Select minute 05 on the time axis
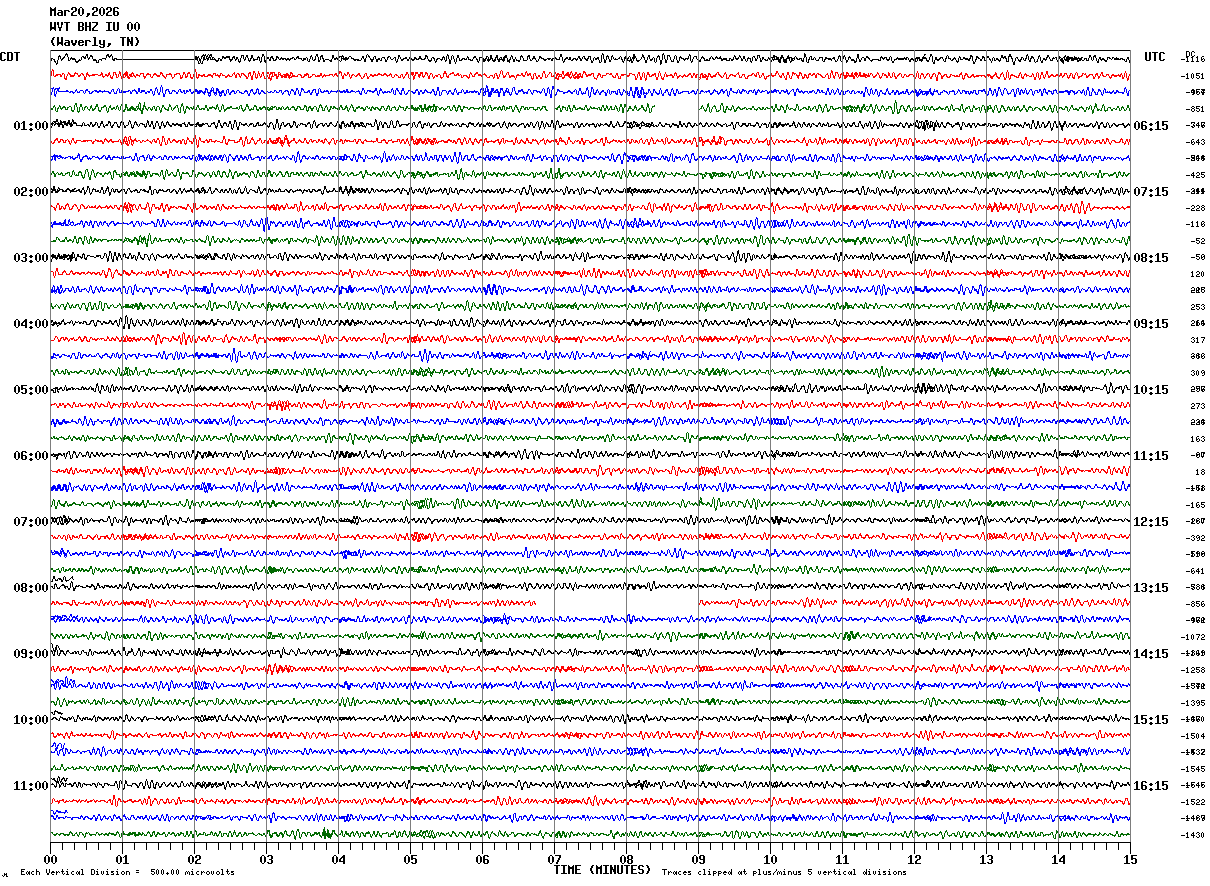 pos(411,859)
